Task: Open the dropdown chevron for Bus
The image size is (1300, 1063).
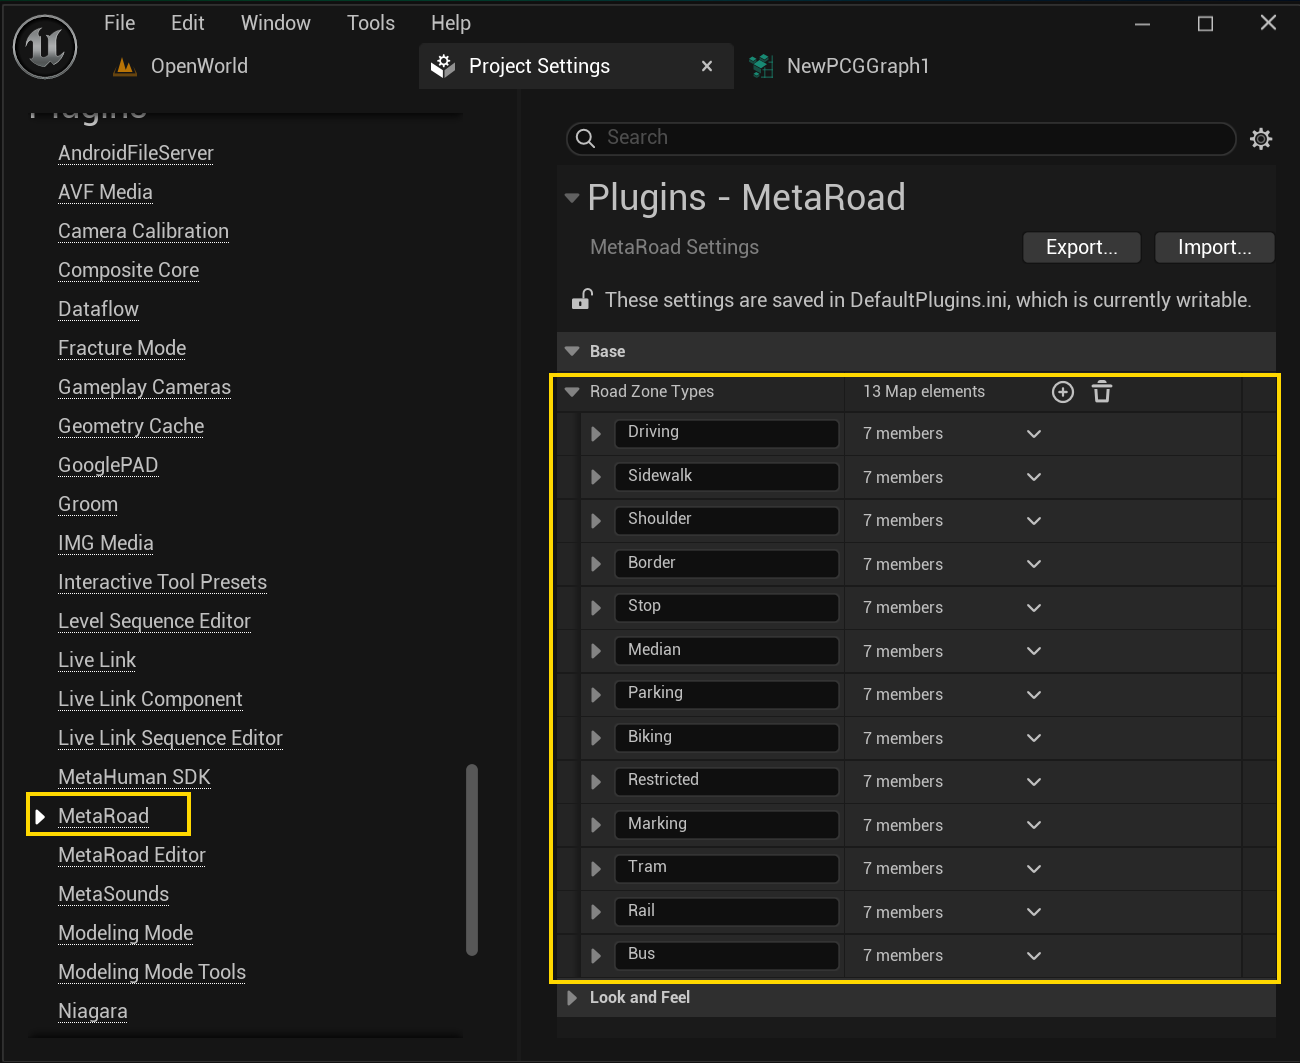Action: [x=1034, y=956]
